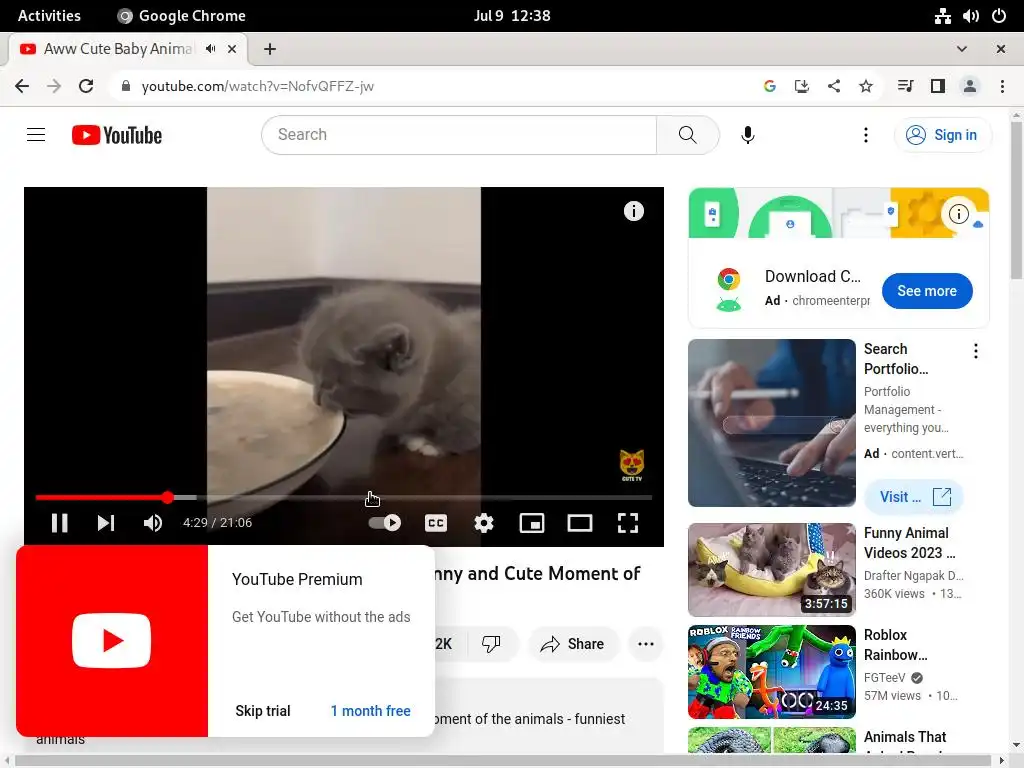
Task: Reload the current page
Action: coord(86,86)
